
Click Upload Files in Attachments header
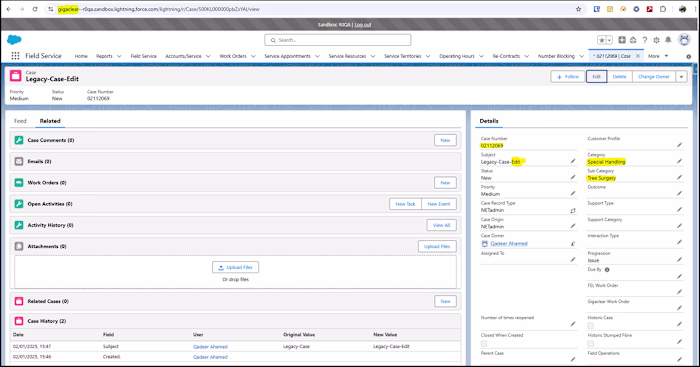click(x=437, y=246)
